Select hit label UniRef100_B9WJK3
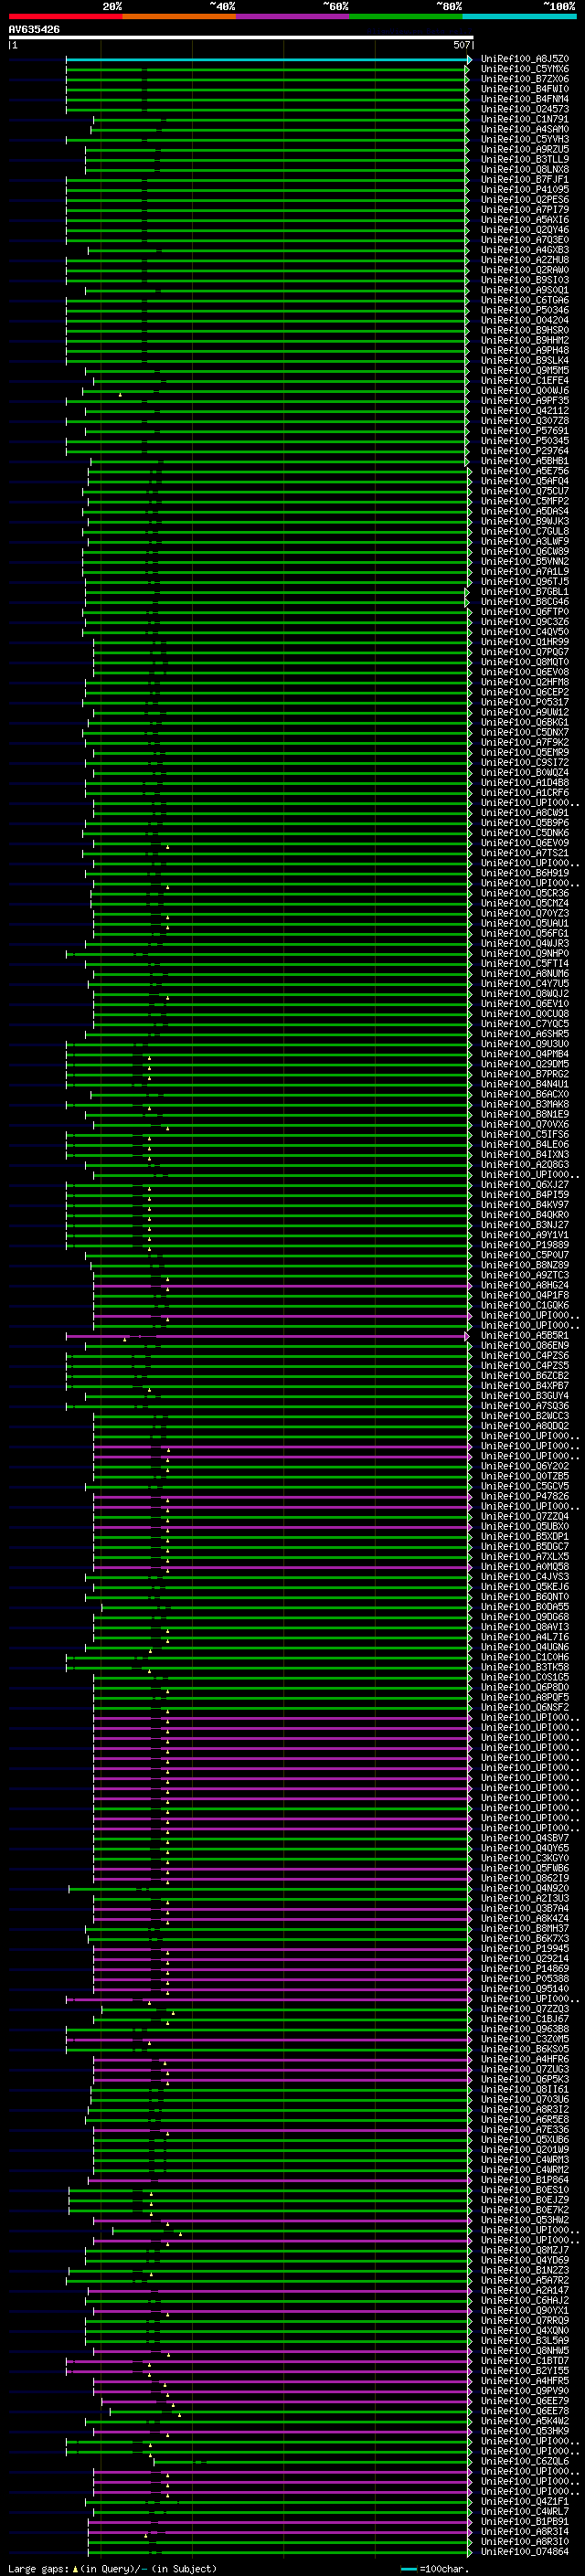 pyautogui.click(x=525, y=521)
